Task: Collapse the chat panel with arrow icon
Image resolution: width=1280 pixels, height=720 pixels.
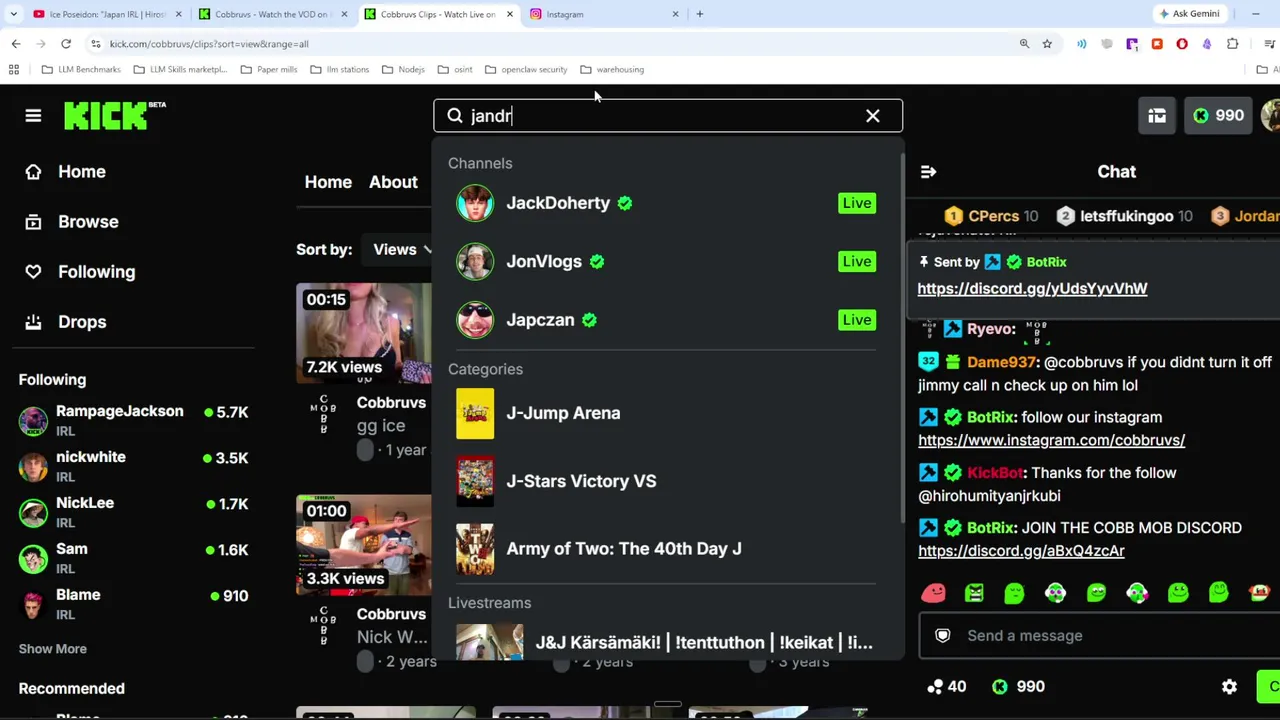Action: click(928, 172)
